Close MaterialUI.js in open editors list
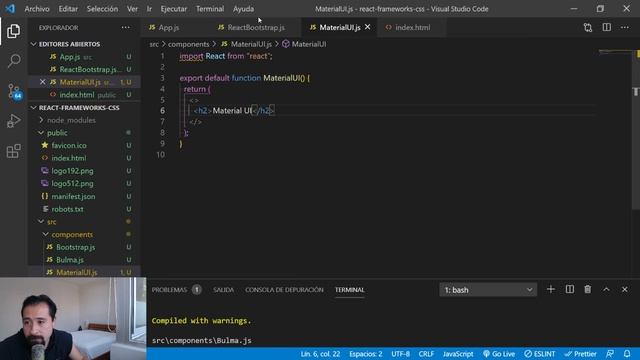Viewport: 640px width, 360px height. click(42, 82)
